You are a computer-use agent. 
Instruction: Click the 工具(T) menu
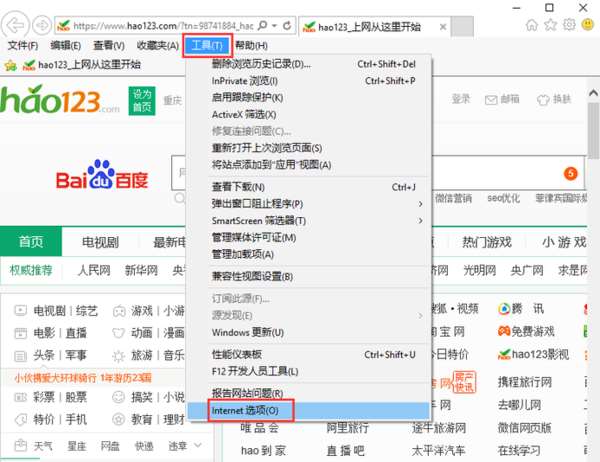coord(207,46)
